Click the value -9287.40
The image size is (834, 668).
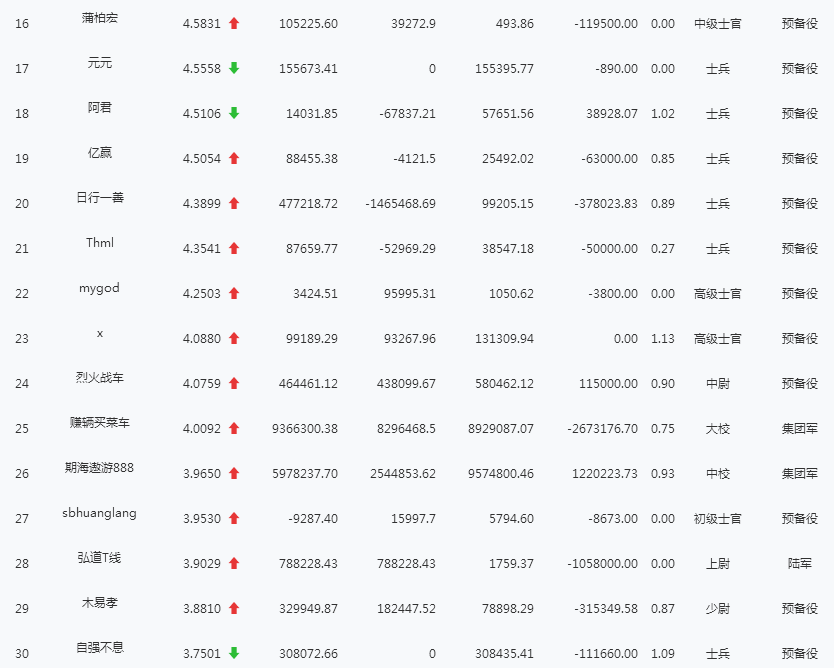click(313, 519)
